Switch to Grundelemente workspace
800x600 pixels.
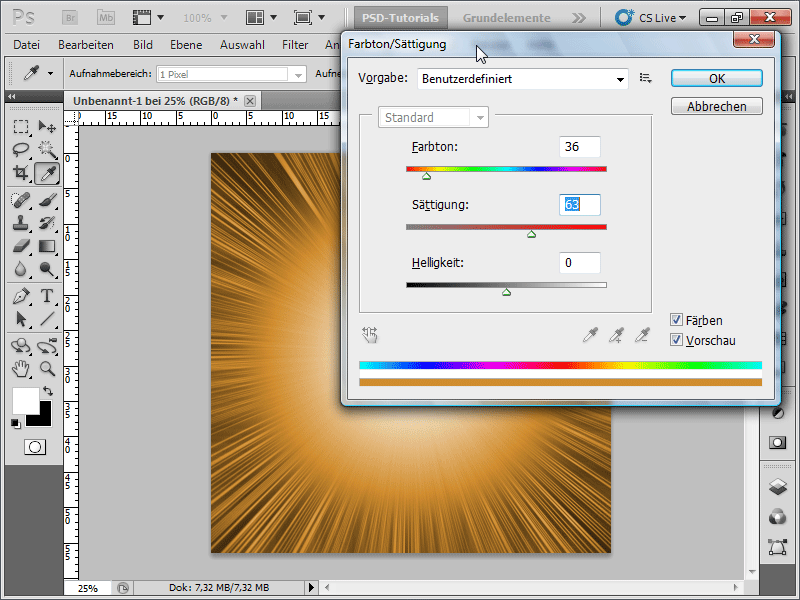point(506,18)
